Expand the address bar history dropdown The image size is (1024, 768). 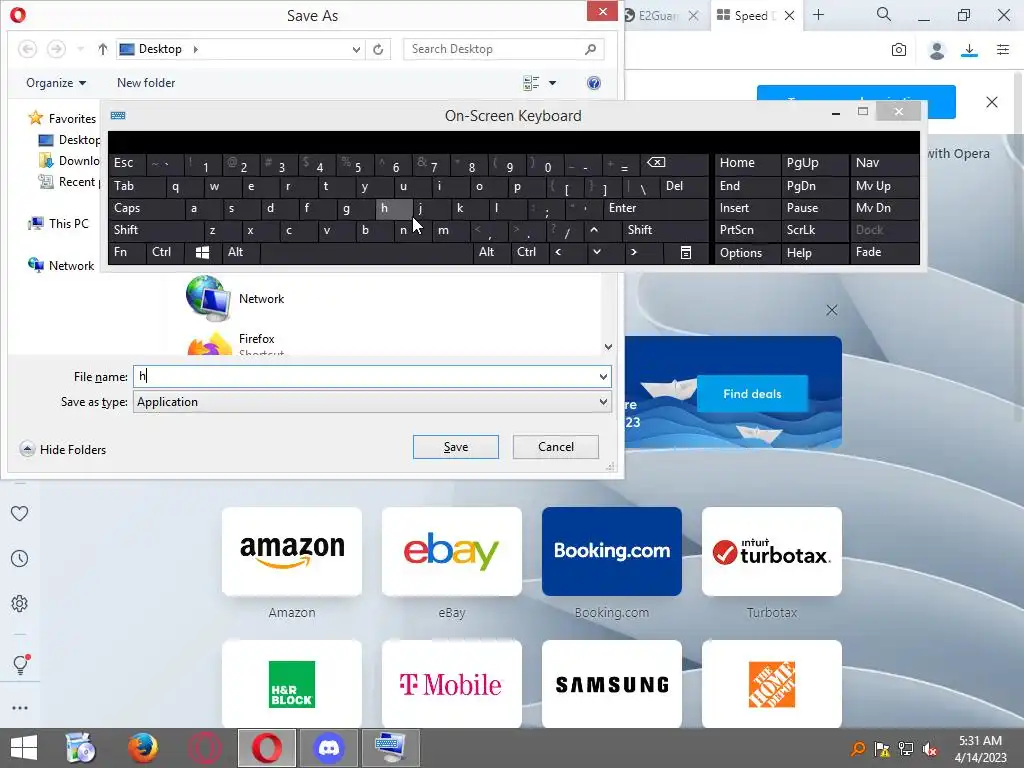[x=356, y=50]
